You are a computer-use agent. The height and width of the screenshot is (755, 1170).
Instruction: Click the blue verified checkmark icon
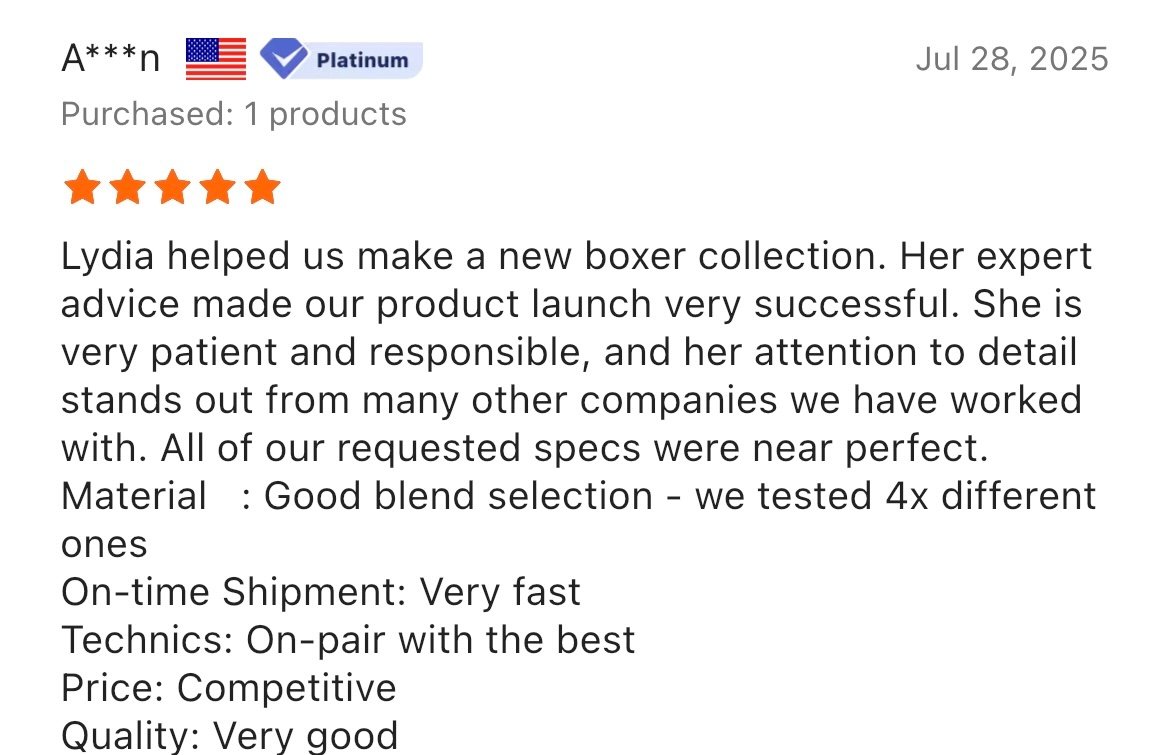[x=283, y=59]
